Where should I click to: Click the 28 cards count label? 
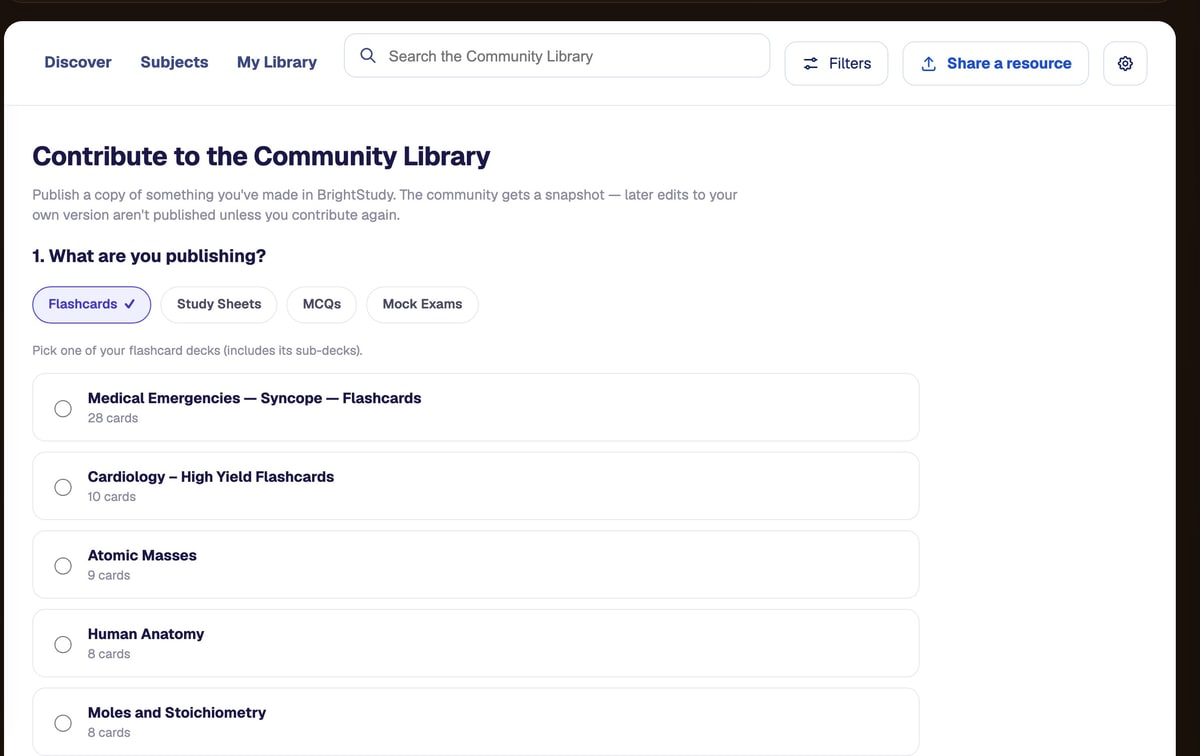click(x=113, y=418)
